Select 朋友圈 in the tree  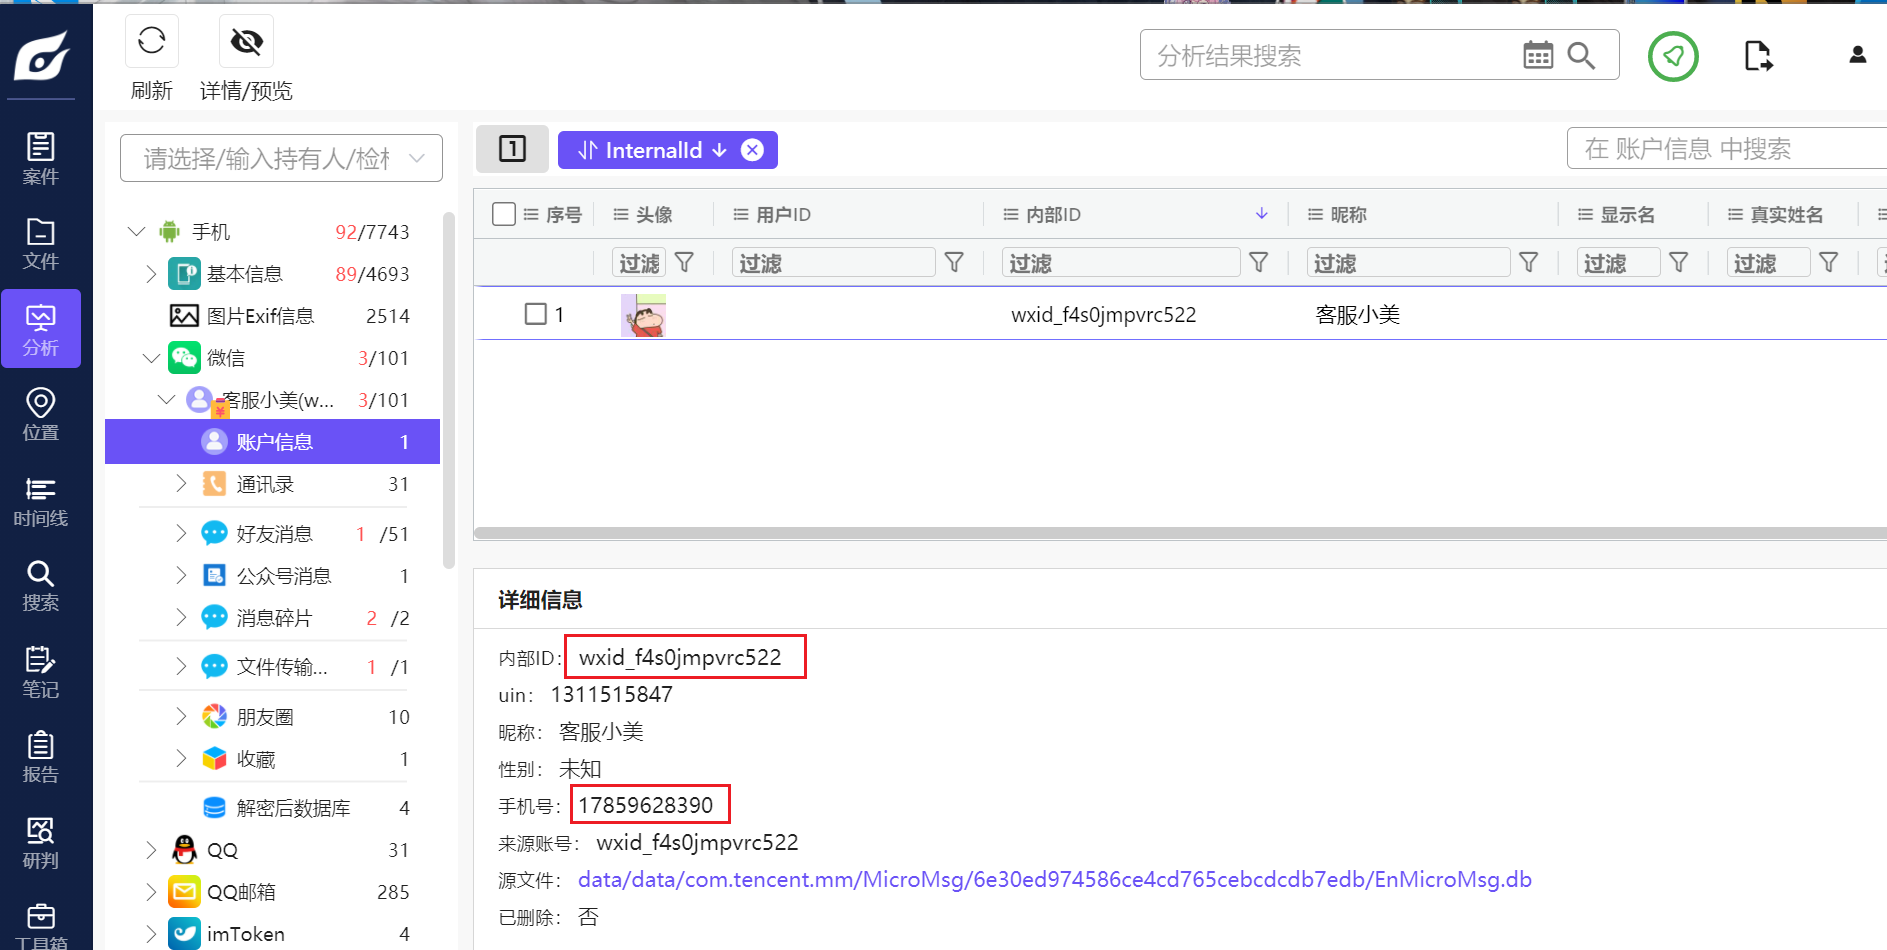[265, 717]
